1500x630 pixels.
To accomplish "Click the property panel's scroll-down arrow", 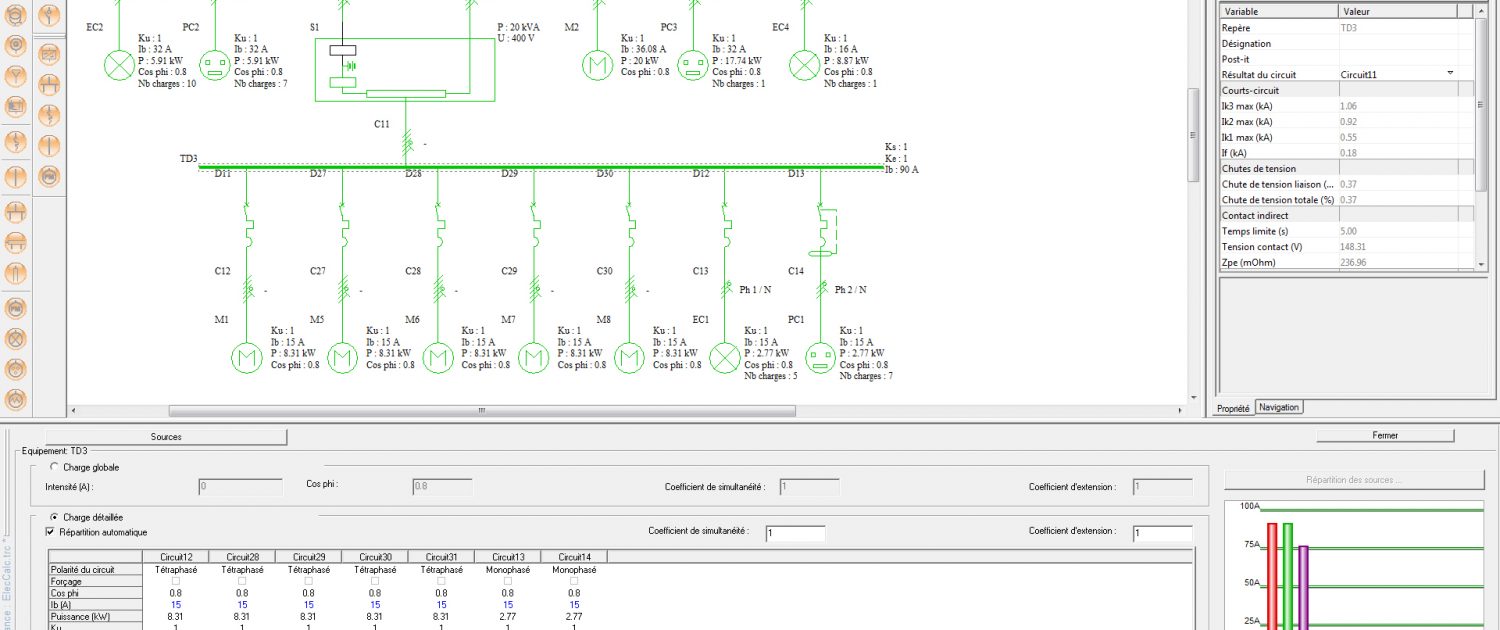I will pos(1481,265).
